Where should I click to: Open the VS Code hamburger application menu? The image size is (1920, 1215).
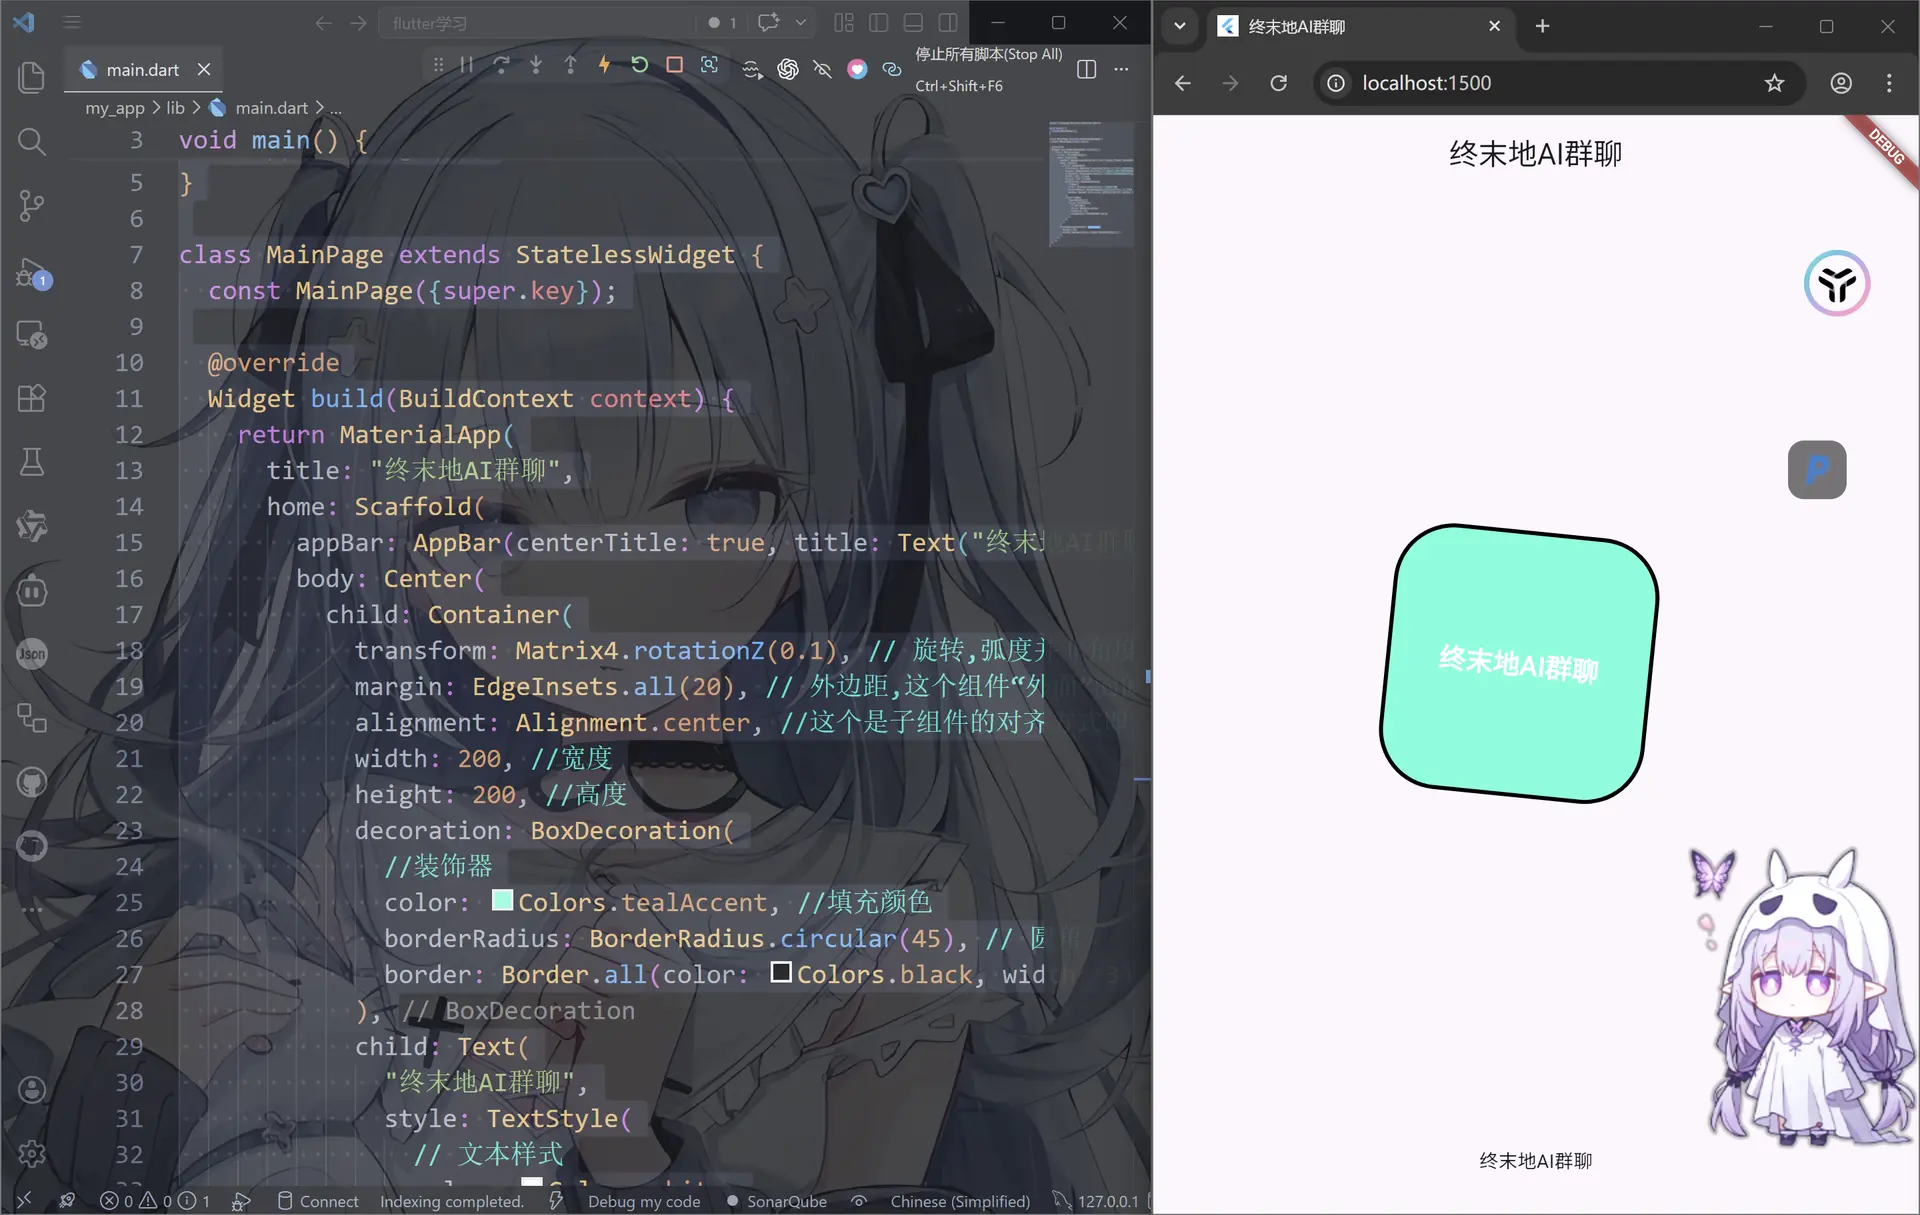[x=72, y=22]
